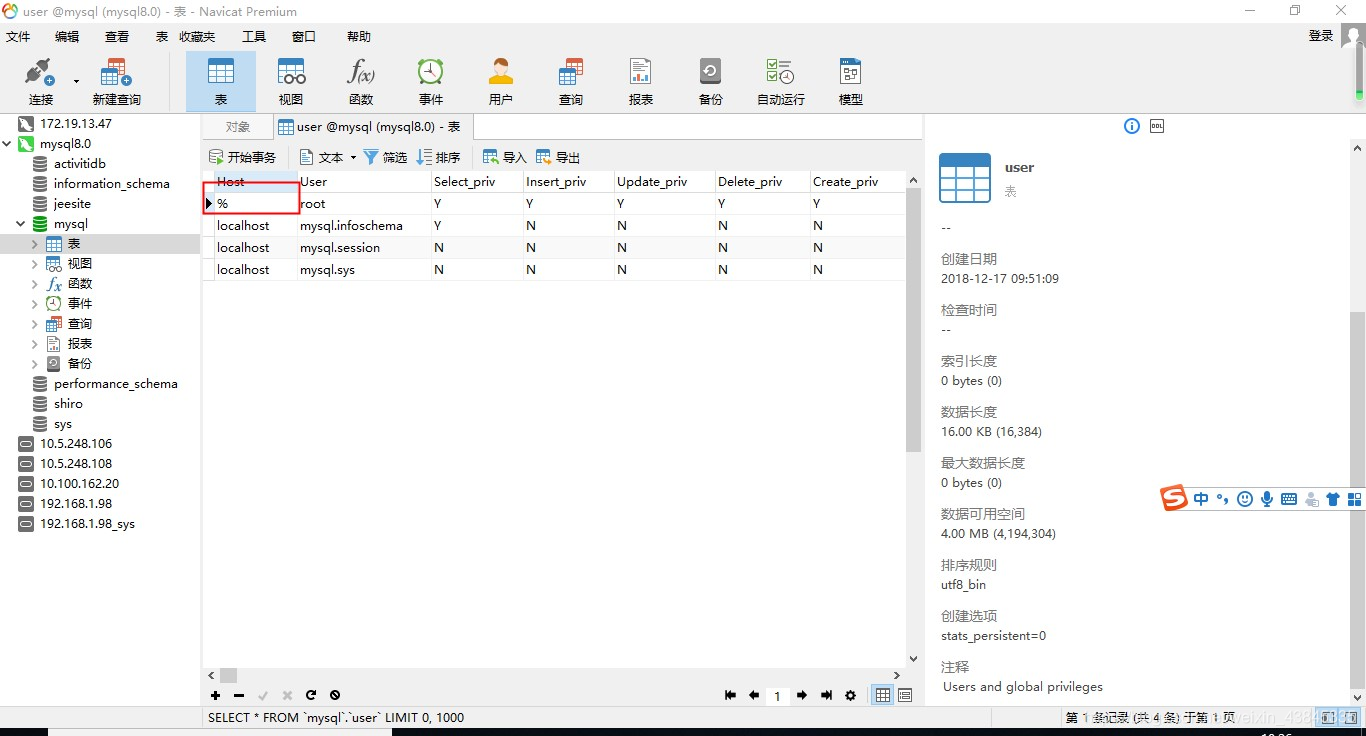Go to next page of records
The width and height of the screenshot is (1366, 736).
[x=802, y=696]
